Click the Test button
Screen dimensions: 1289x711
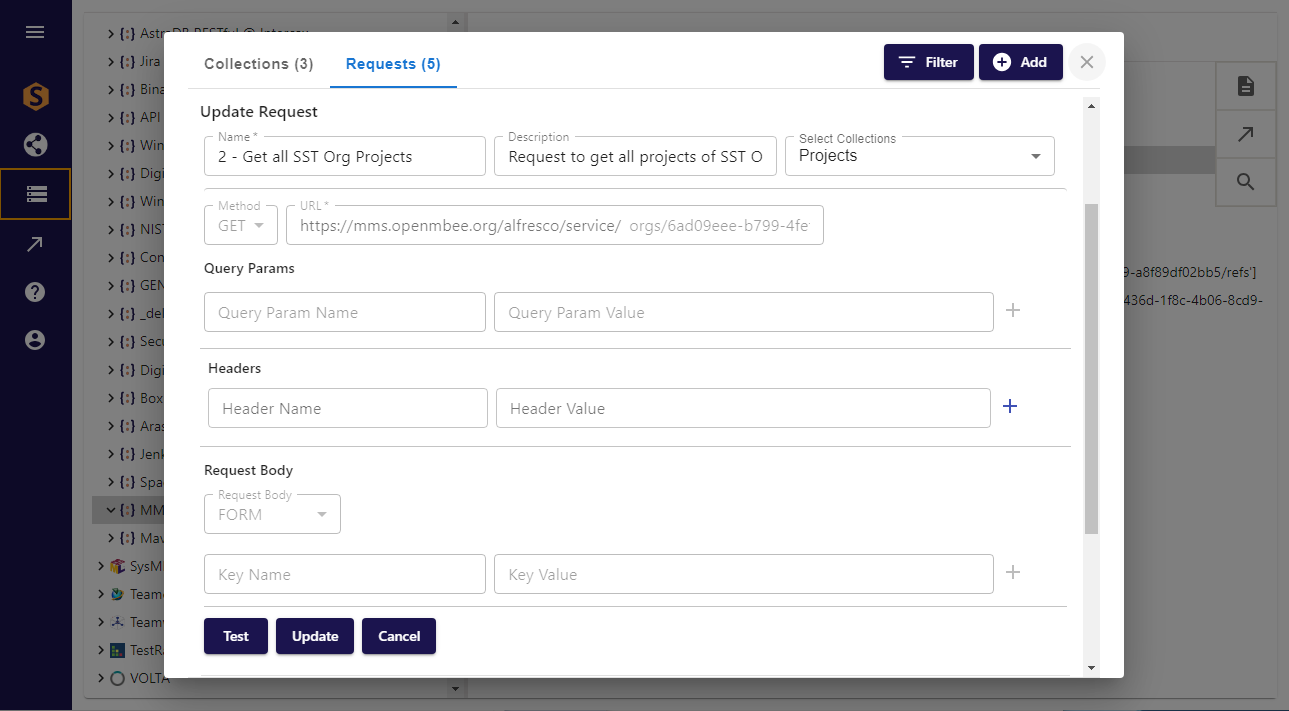click(x=236, y=636)
